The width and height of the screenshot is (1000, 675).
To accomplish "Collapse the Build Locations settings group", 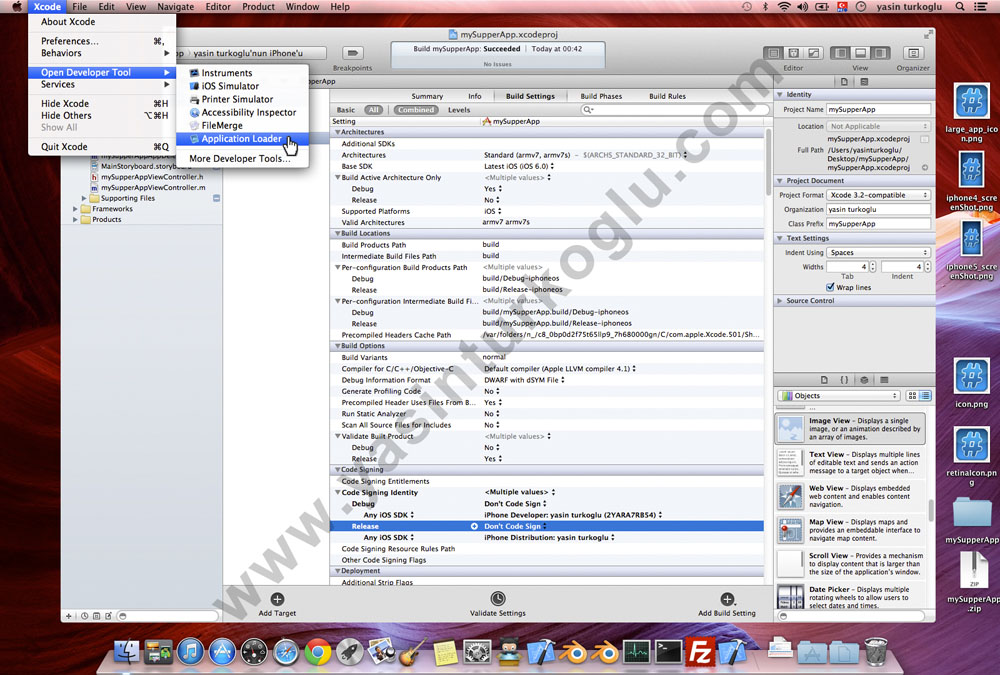I will [x=337, y=234].
